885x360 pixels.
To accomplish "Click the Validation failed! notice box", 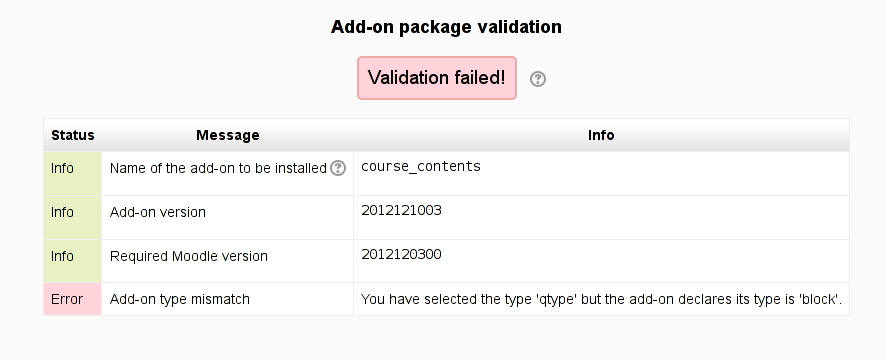I will (437, 78).
